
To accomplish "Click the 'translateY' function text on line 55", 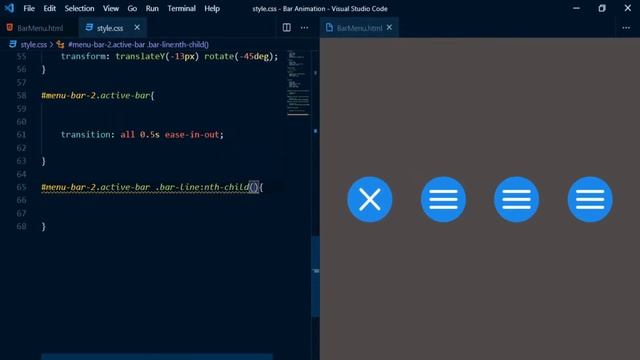I will tap(140, 56).
